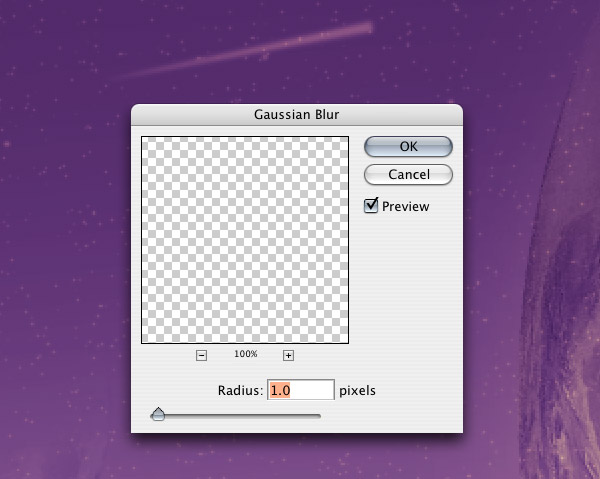Uncheck the Preview checkbox
The width and height of the screenshot is (600, 479).
point(370,206)
